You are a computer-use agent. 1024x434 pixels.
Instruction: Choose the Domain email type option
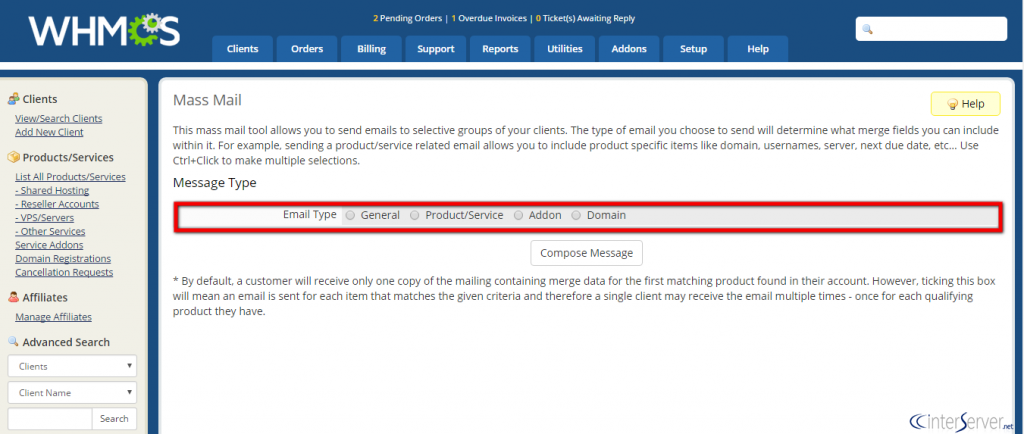point(576,215)
